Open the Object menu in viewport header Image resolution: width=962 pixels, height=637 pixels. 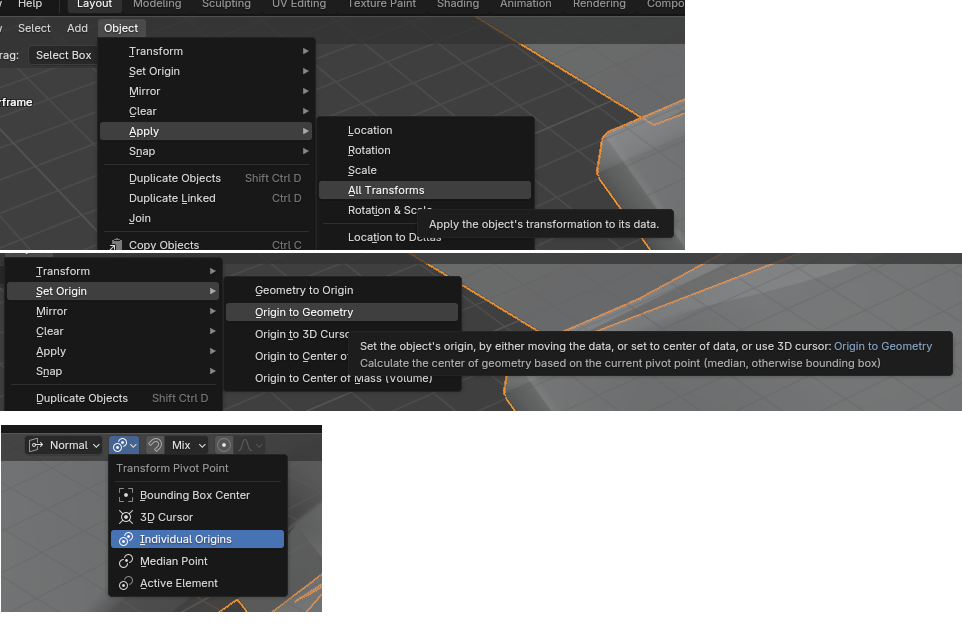pos(121,28)
